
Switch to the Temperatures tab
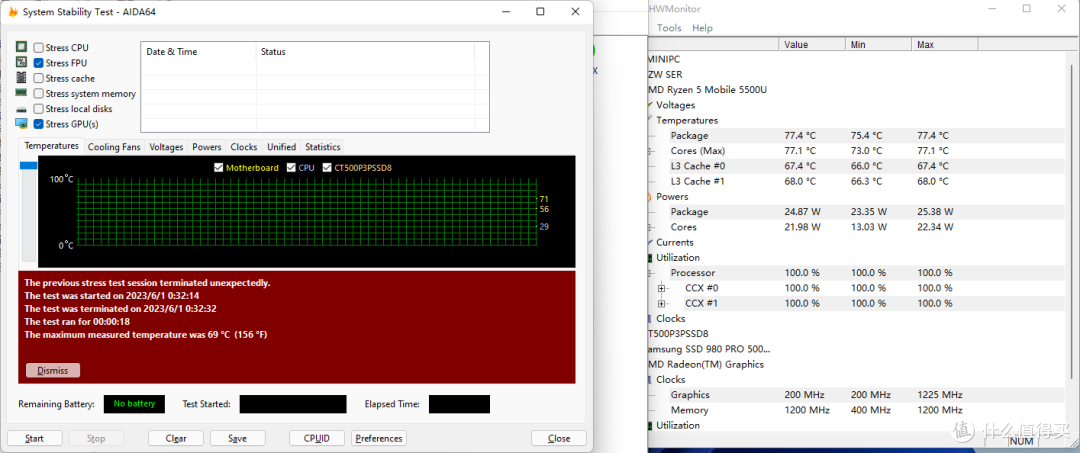[52, 146]
